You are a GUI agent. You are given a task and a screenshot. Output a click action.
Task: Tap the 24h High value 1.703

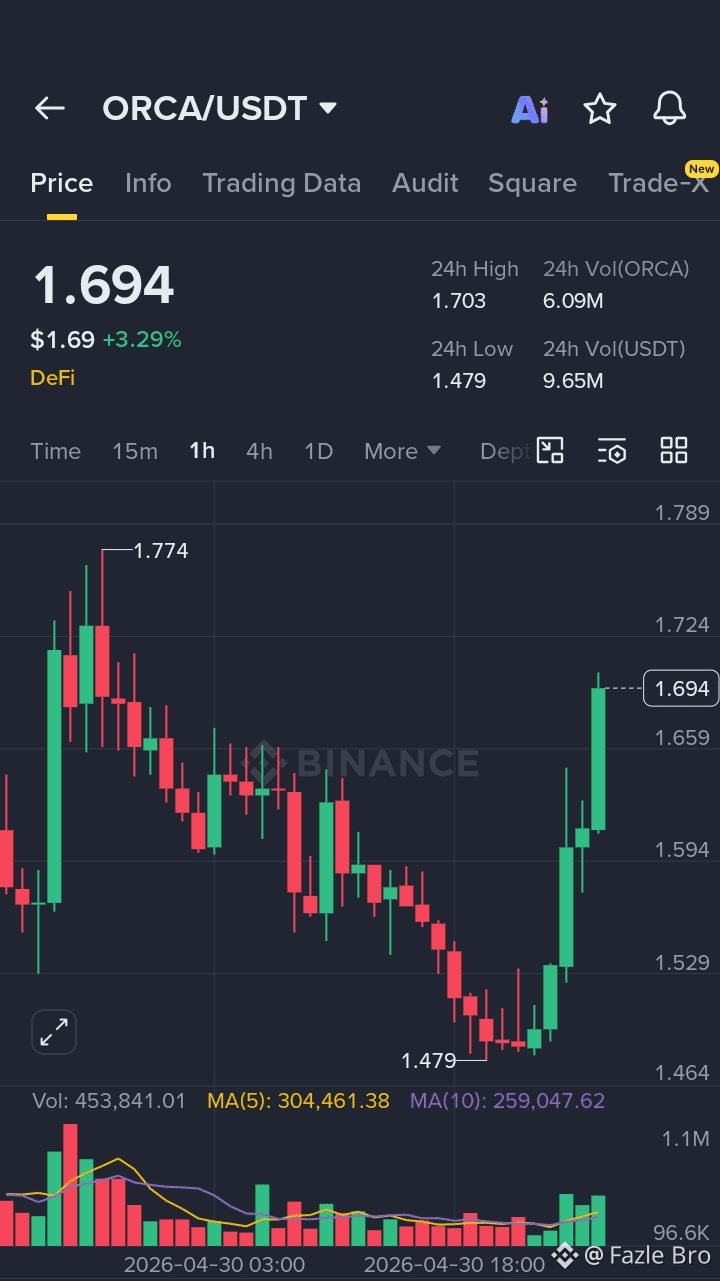pyautogui.click(x=459, y=300)
